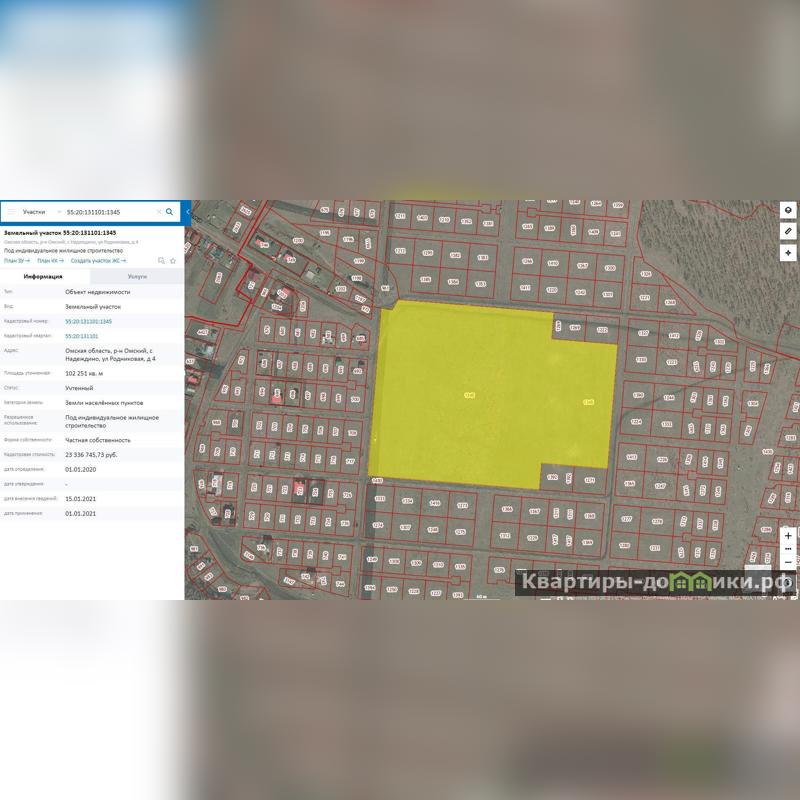
Task: Click the geolocation compass icon
Action: tap(788, 253)
